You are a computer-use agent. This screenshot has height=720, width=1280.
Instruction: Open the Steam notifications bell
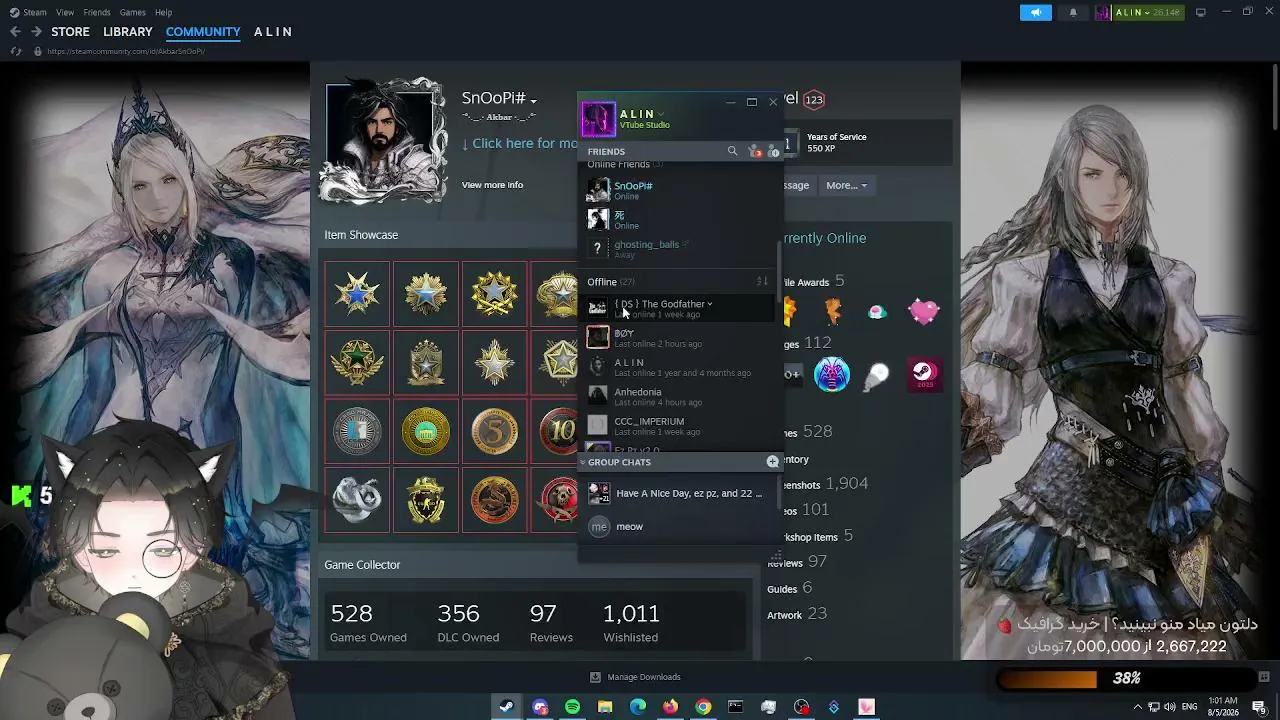pos(1073,12)
